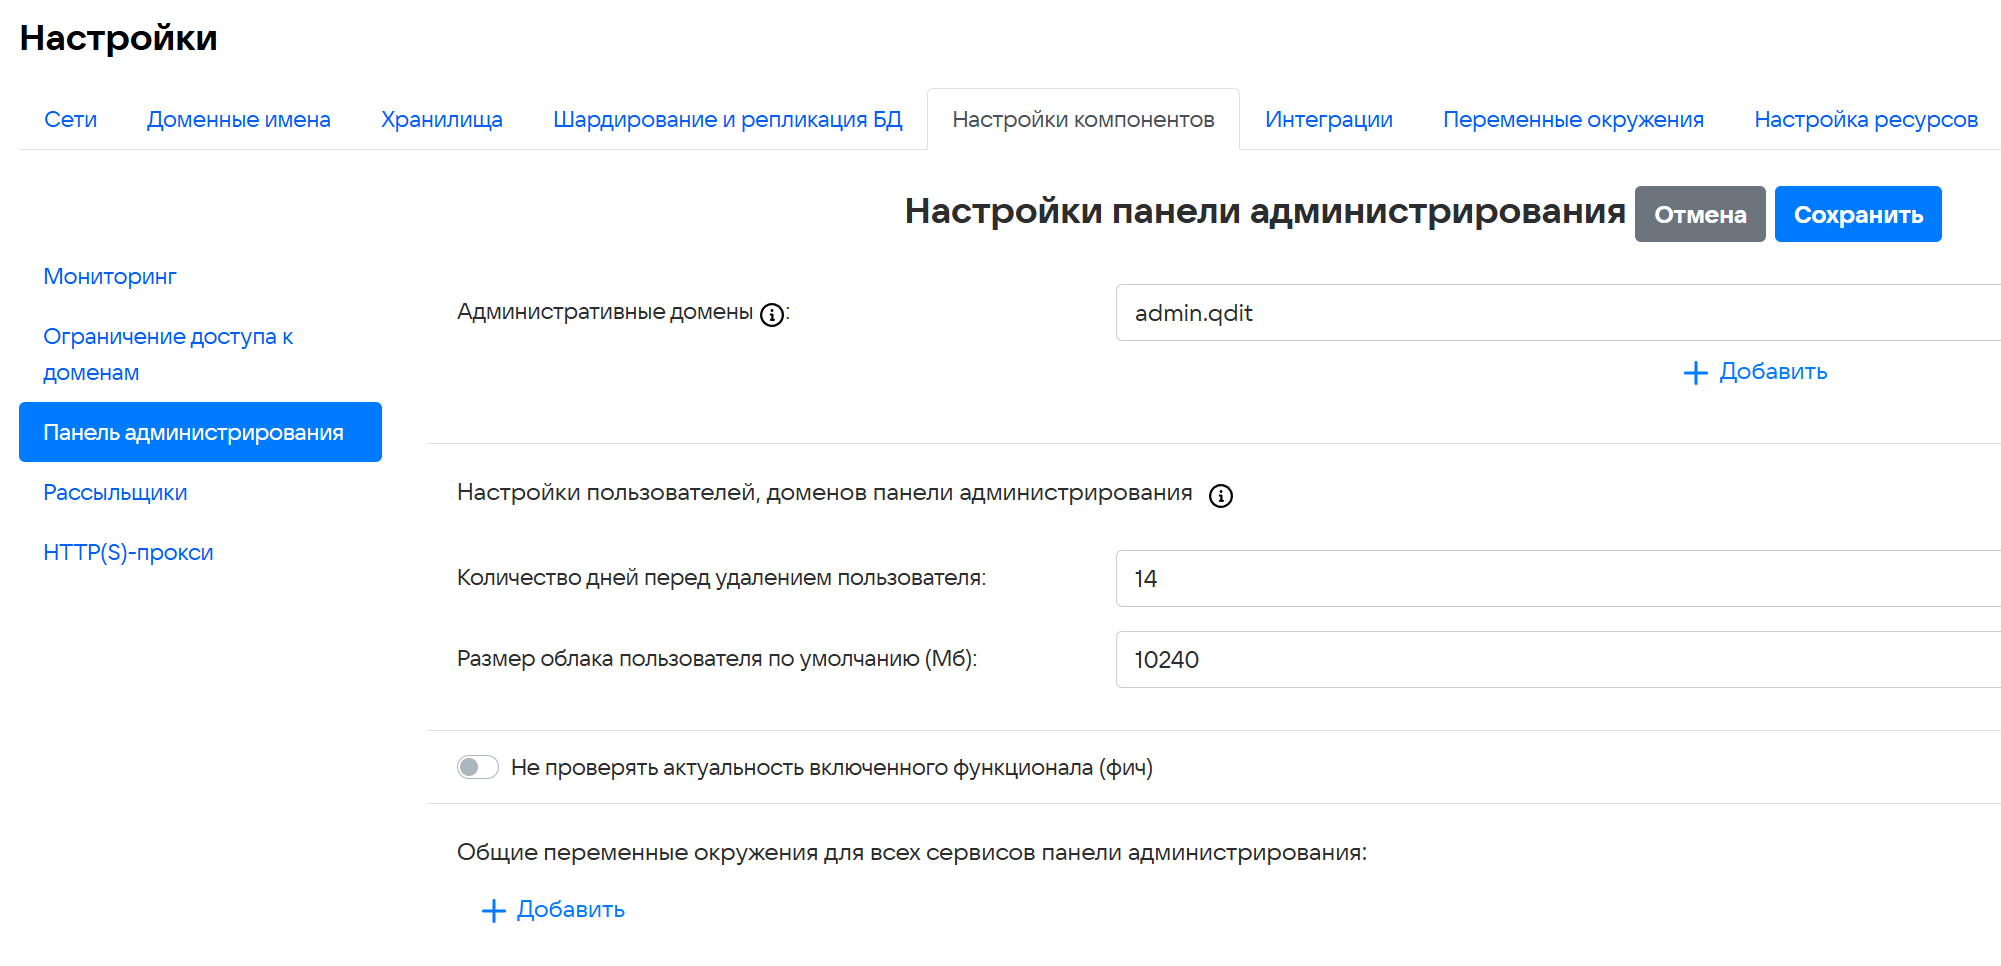Select the Настройки компонентов tab
This screenshot has width=2001, height=966.
(1083, 120)
